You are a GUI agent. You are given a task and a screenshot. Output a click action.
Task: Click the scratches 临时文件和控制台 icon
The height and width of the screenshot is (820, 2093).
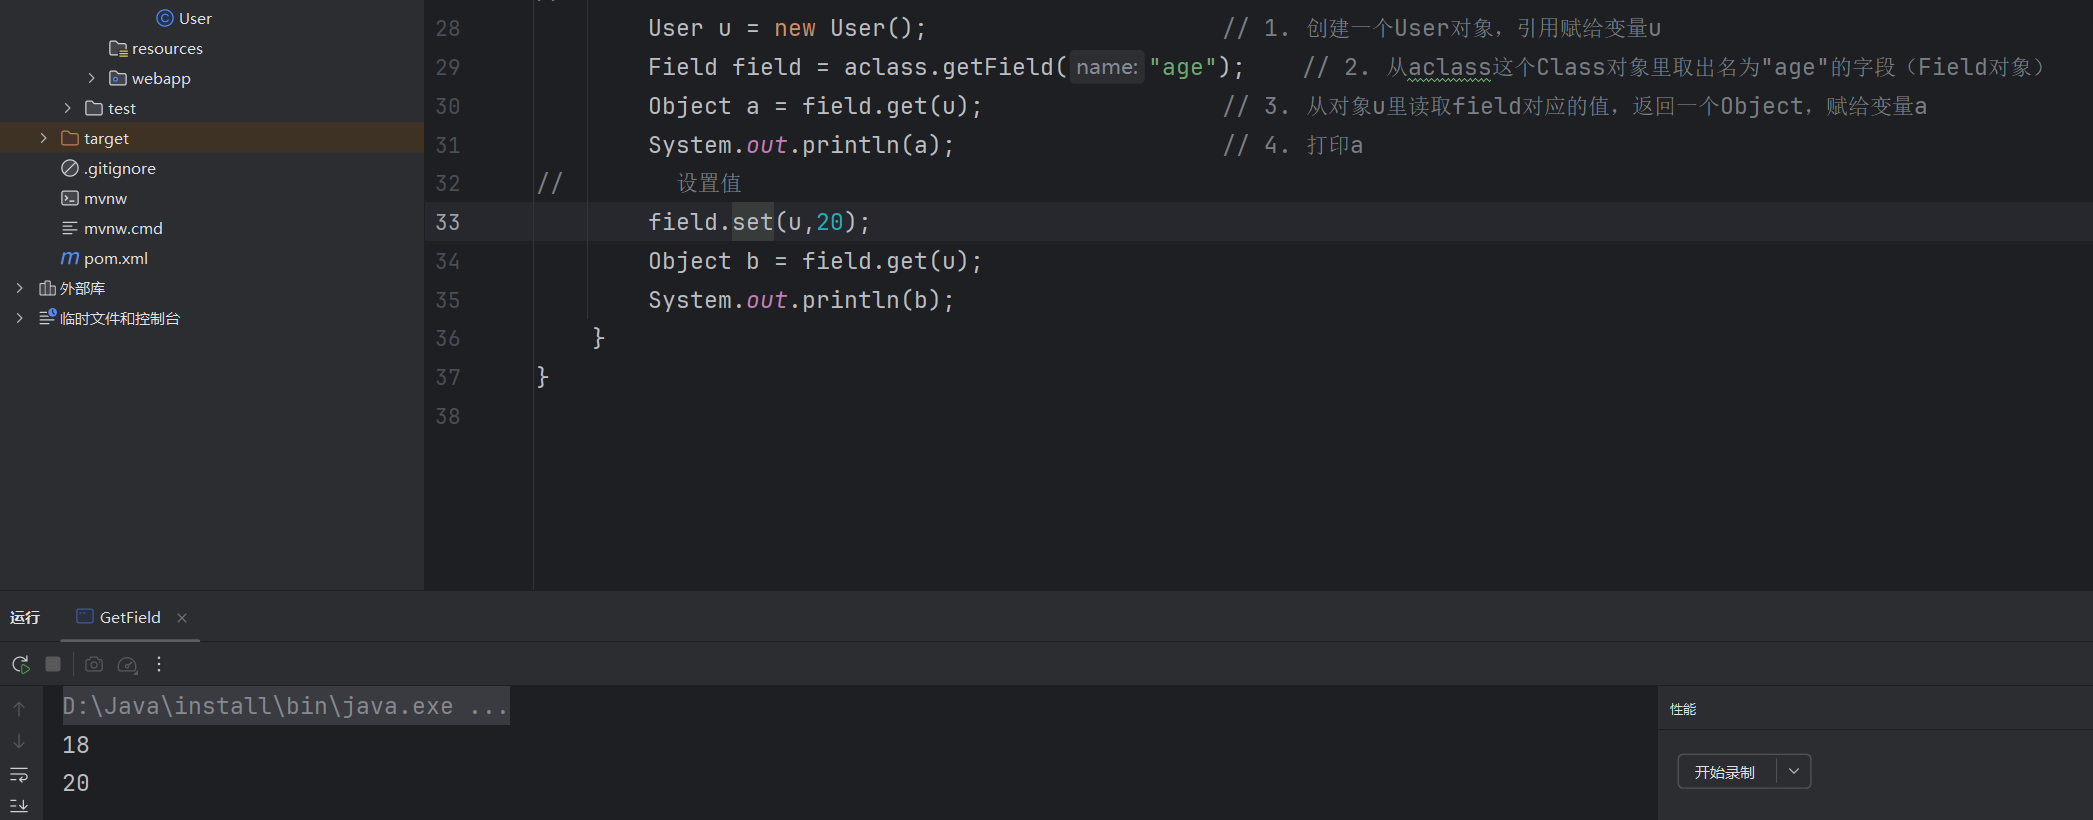[x=47, y=318]
